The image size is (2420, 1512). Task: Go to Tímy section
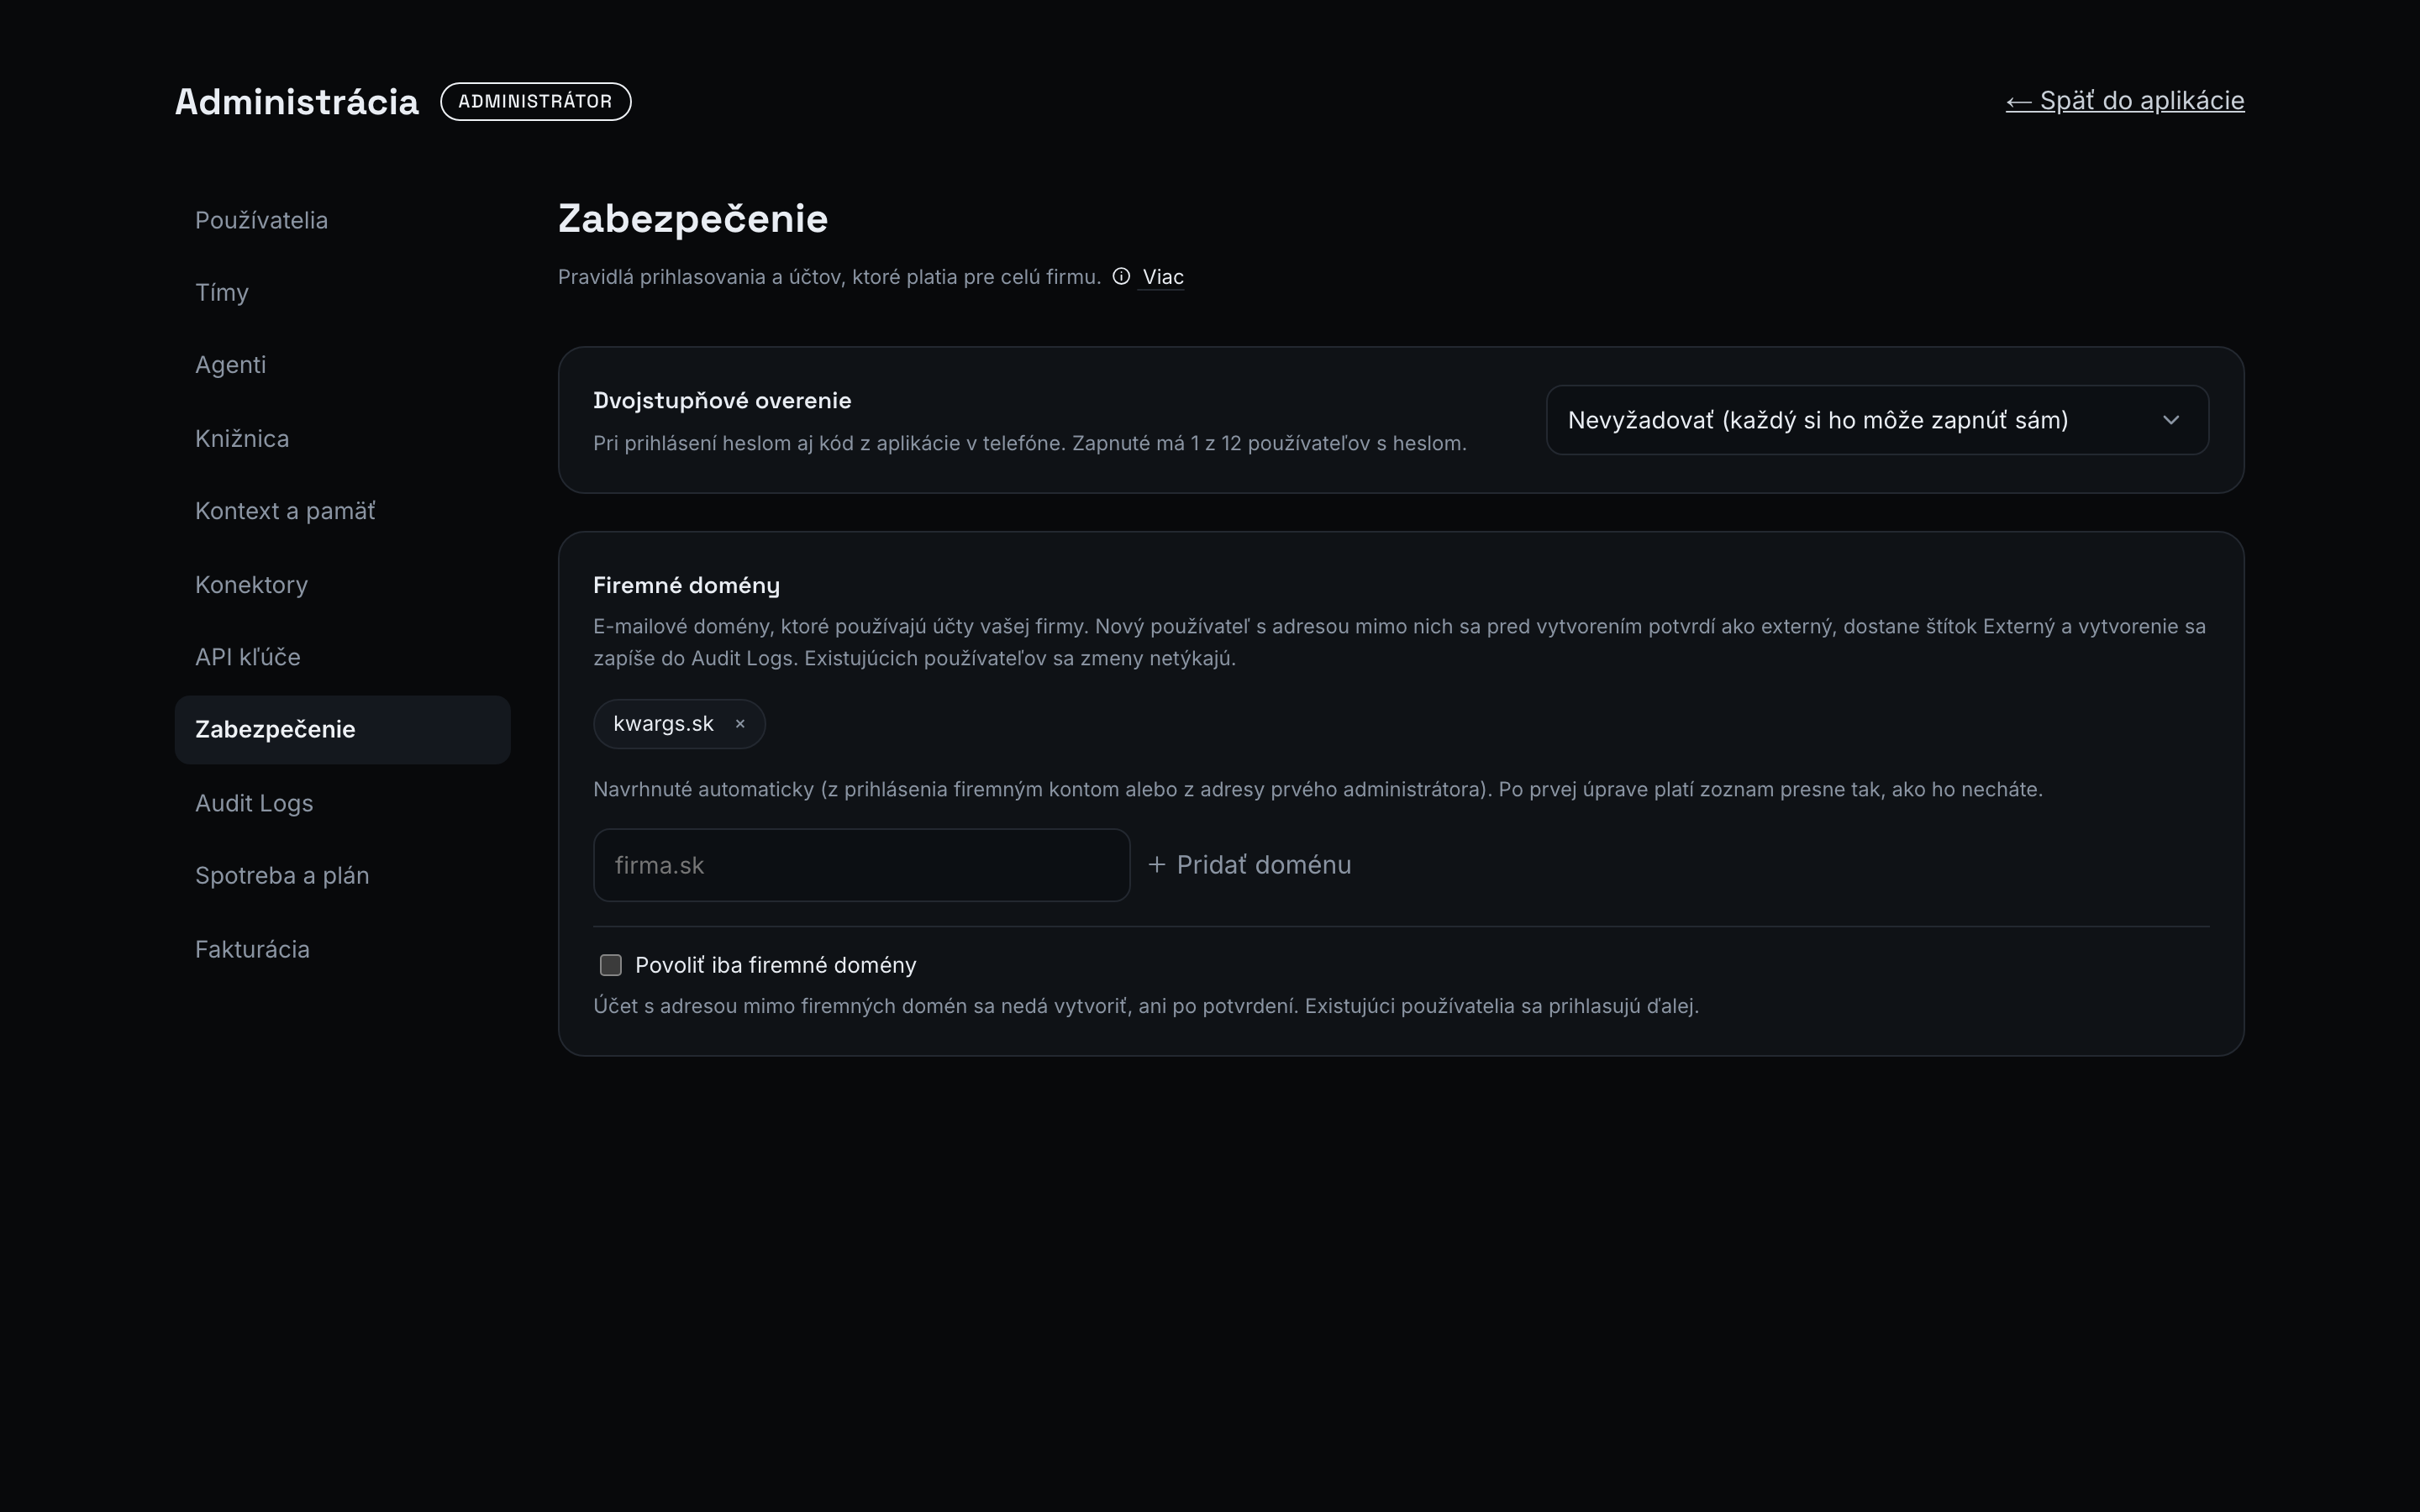tap(342, 293)
